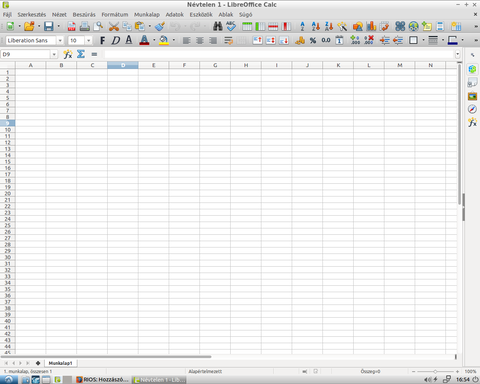Open the font size dropdown arrow
480x384 pixels.
(88, 40)
